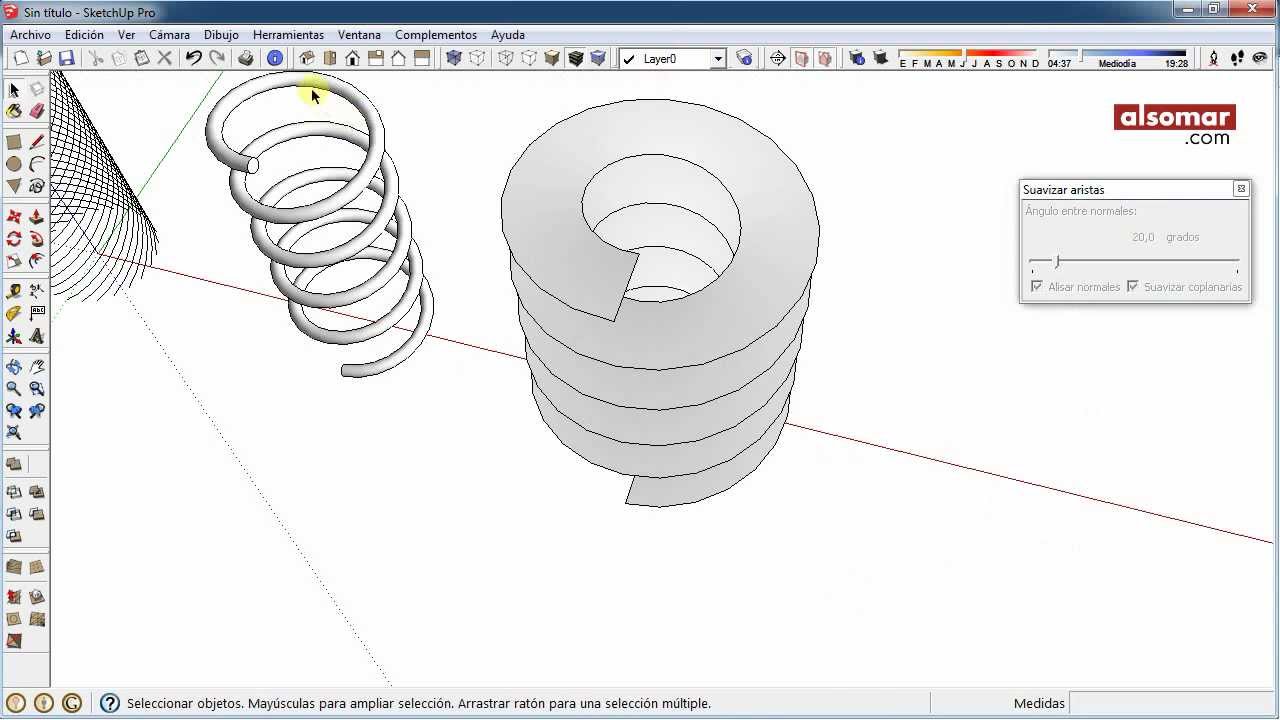The image size is (1280, 720).
Task: Switch to Wireframe style
Action: tap(506, 59)
